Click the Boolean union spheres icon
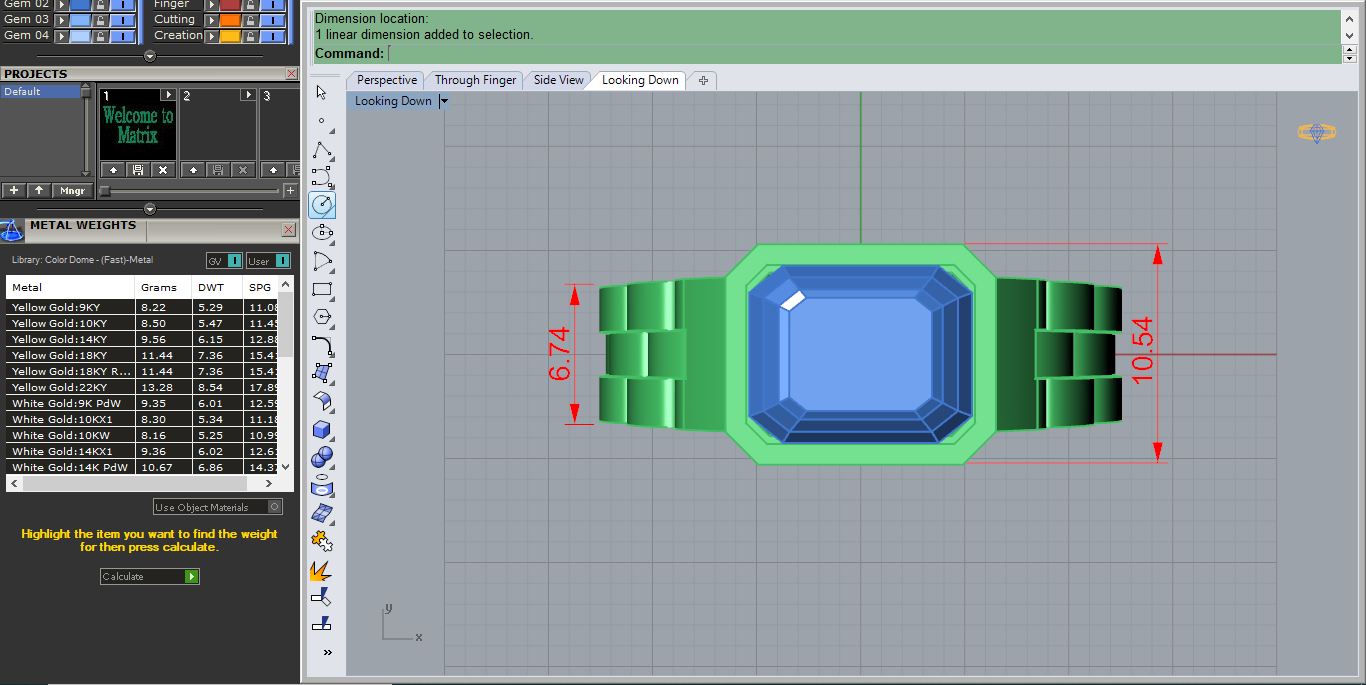The width and height of the screenshot is (1366, 685). click(x=322, y=458)
